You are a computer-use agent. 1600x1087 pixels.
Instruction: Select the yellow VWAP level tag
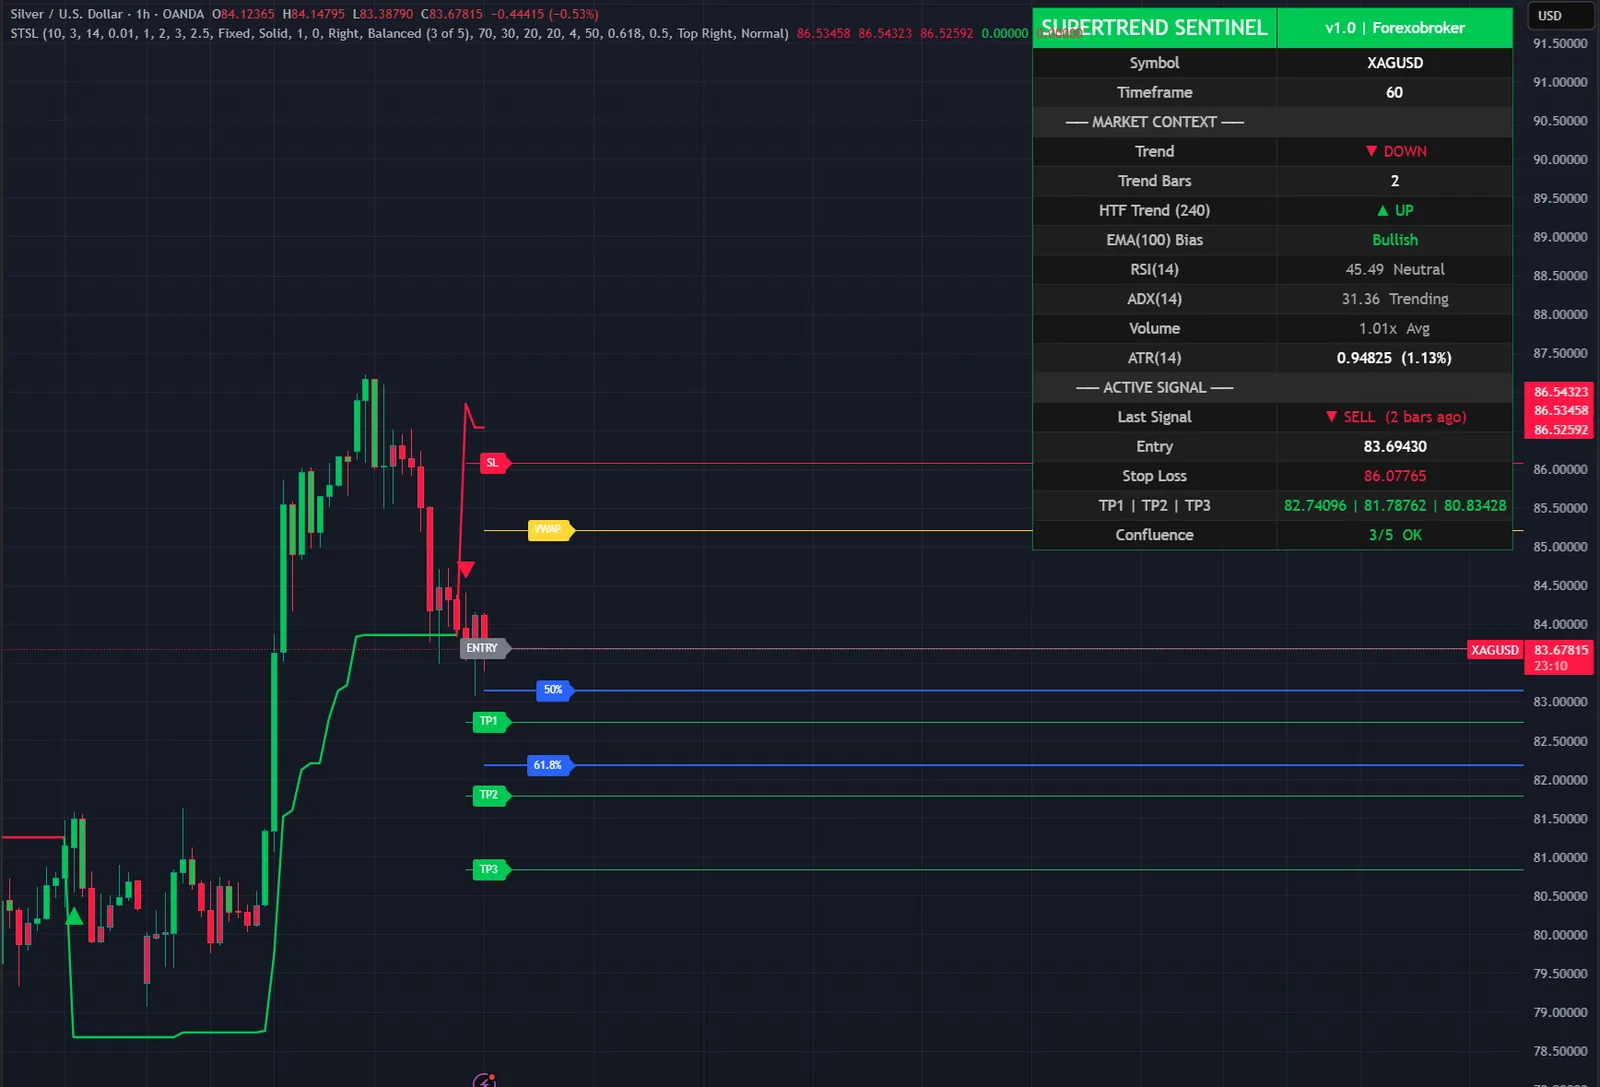pyautogui.click(x=550, y=530)
